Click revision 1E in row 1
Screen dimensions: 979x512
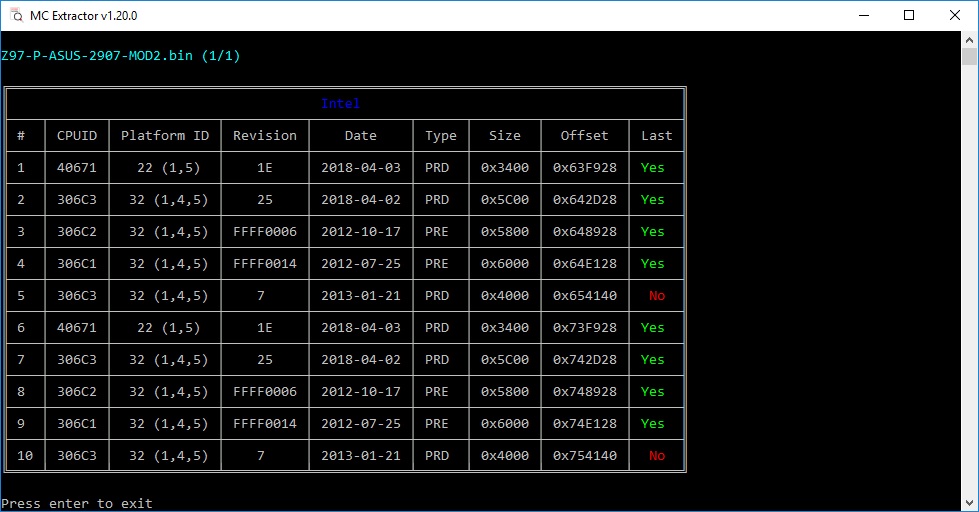[x=265, y=167]
